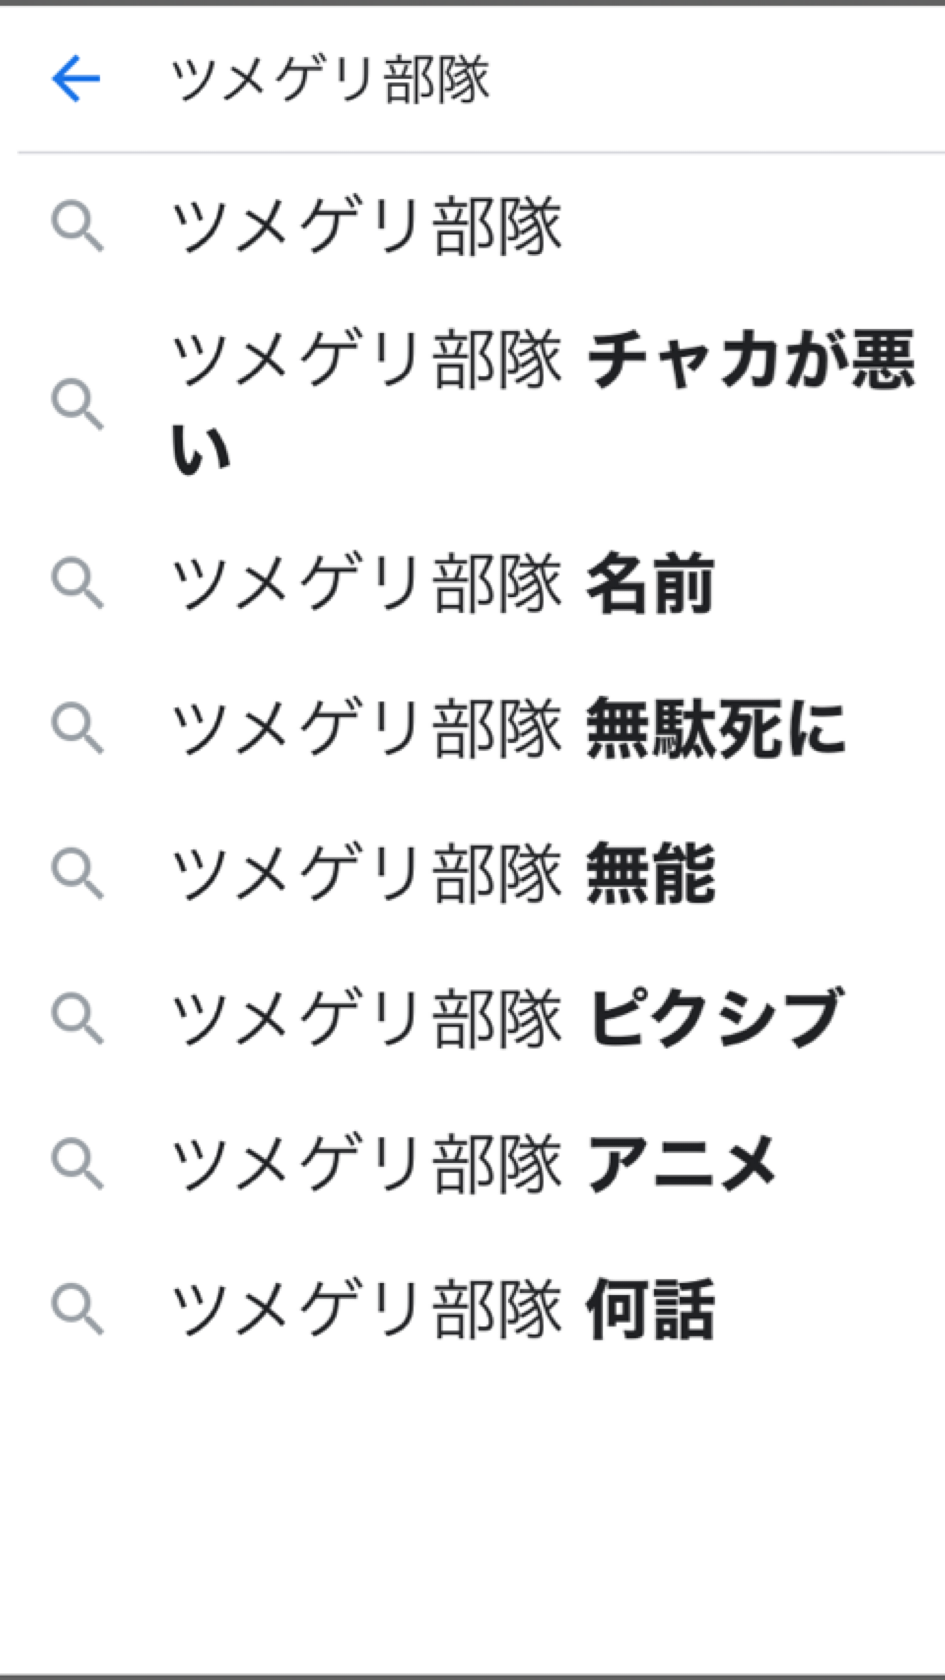The height and width of the screenshot is (1680, 945).
Task: Click the search field containing ツメゲリ部隊
Action: [330, 80]
